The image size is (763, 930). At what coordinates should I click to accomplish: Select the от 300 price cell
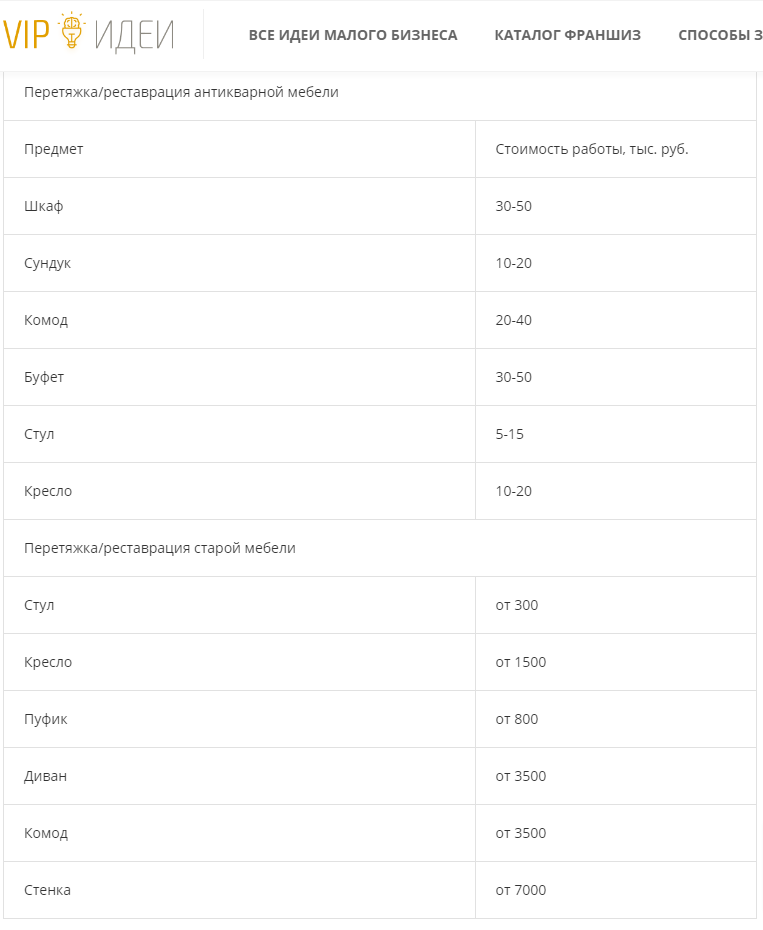pyautogui.click(x=517, y=605)
